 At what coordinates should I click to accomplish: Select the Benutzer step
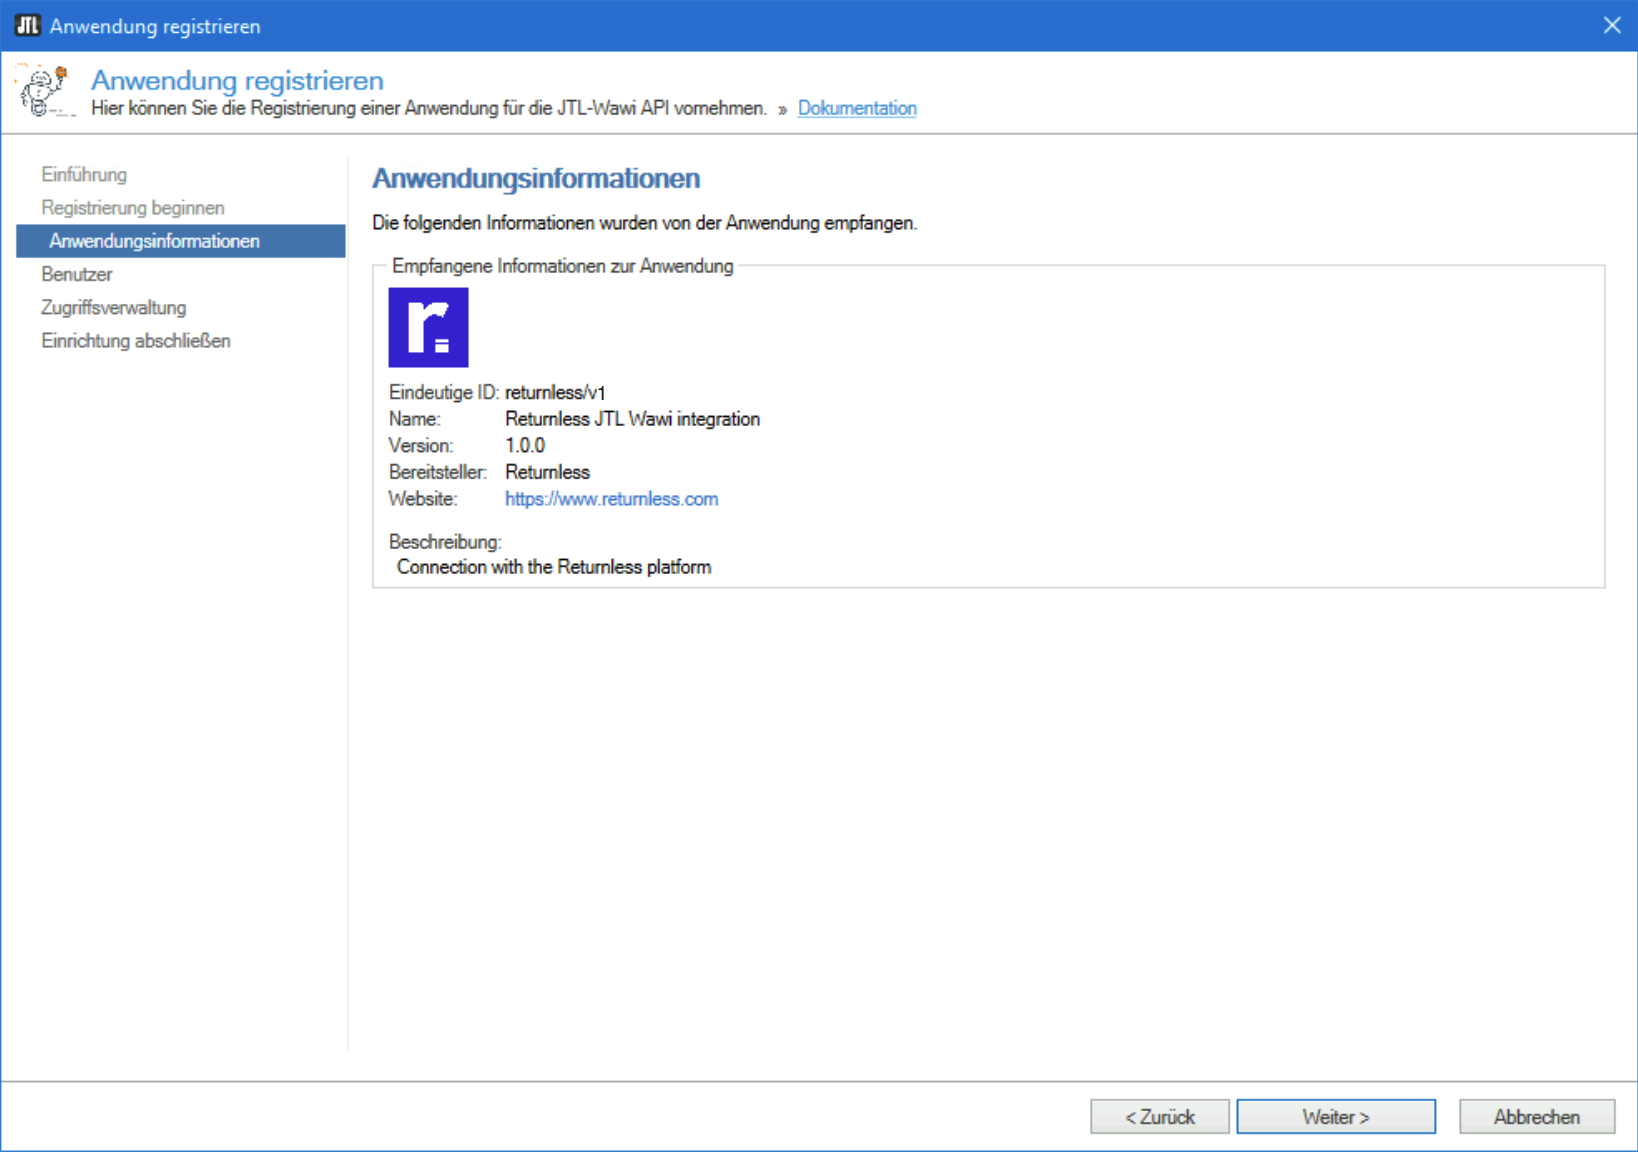(77, 274)
